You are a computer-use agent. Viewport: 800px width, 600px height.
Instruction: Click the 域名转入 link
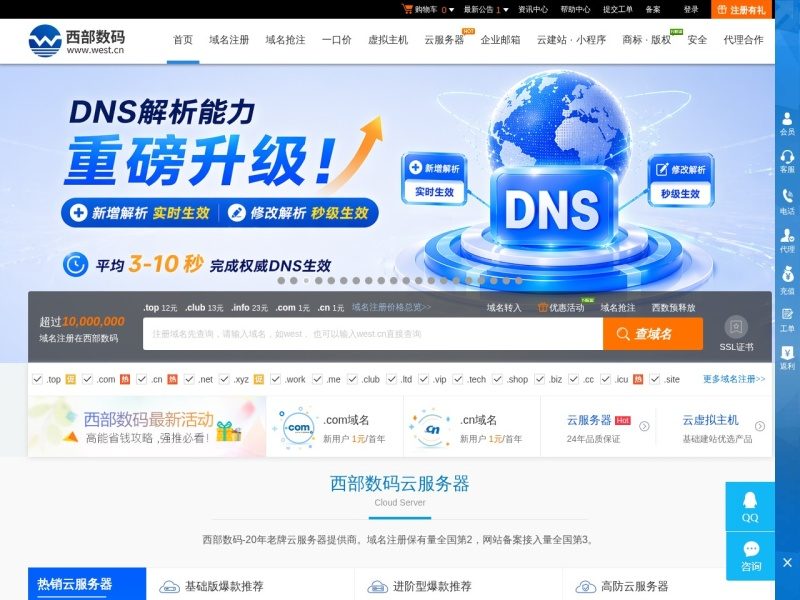coord(504,308)
